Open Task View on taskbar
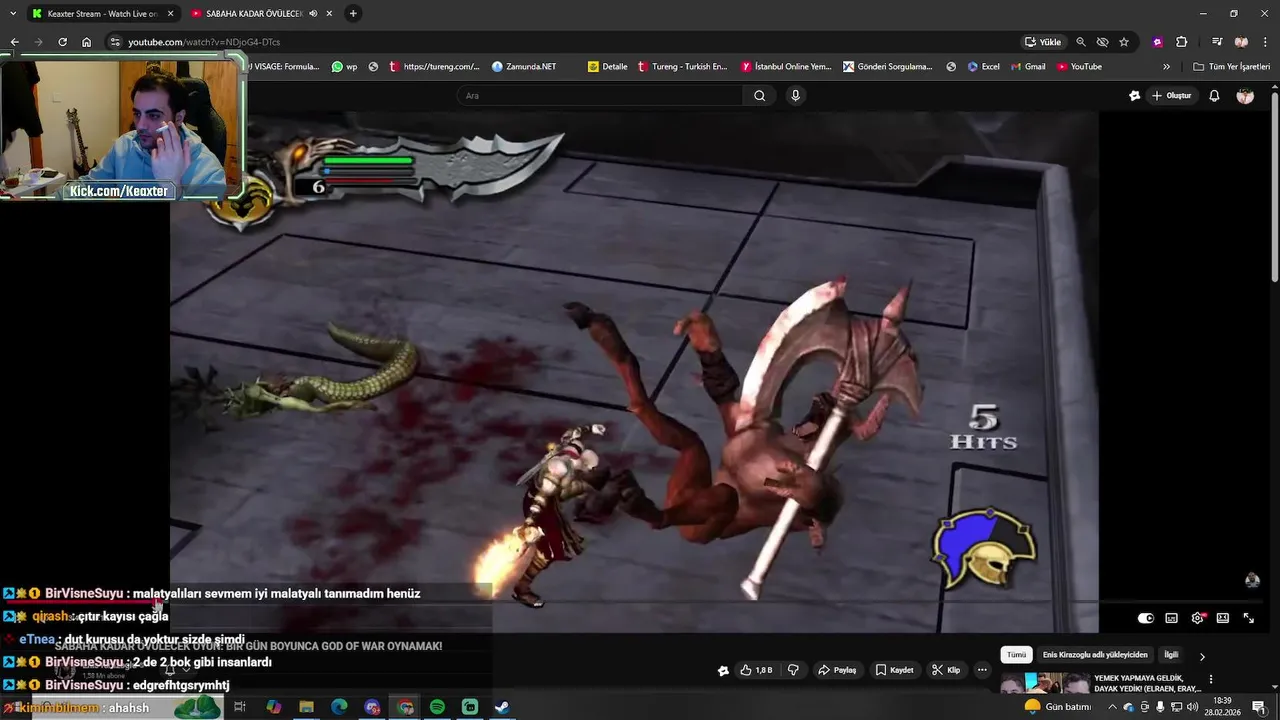Image resolution: width=1280 pixels, height=720 pixels. (240, 707)
